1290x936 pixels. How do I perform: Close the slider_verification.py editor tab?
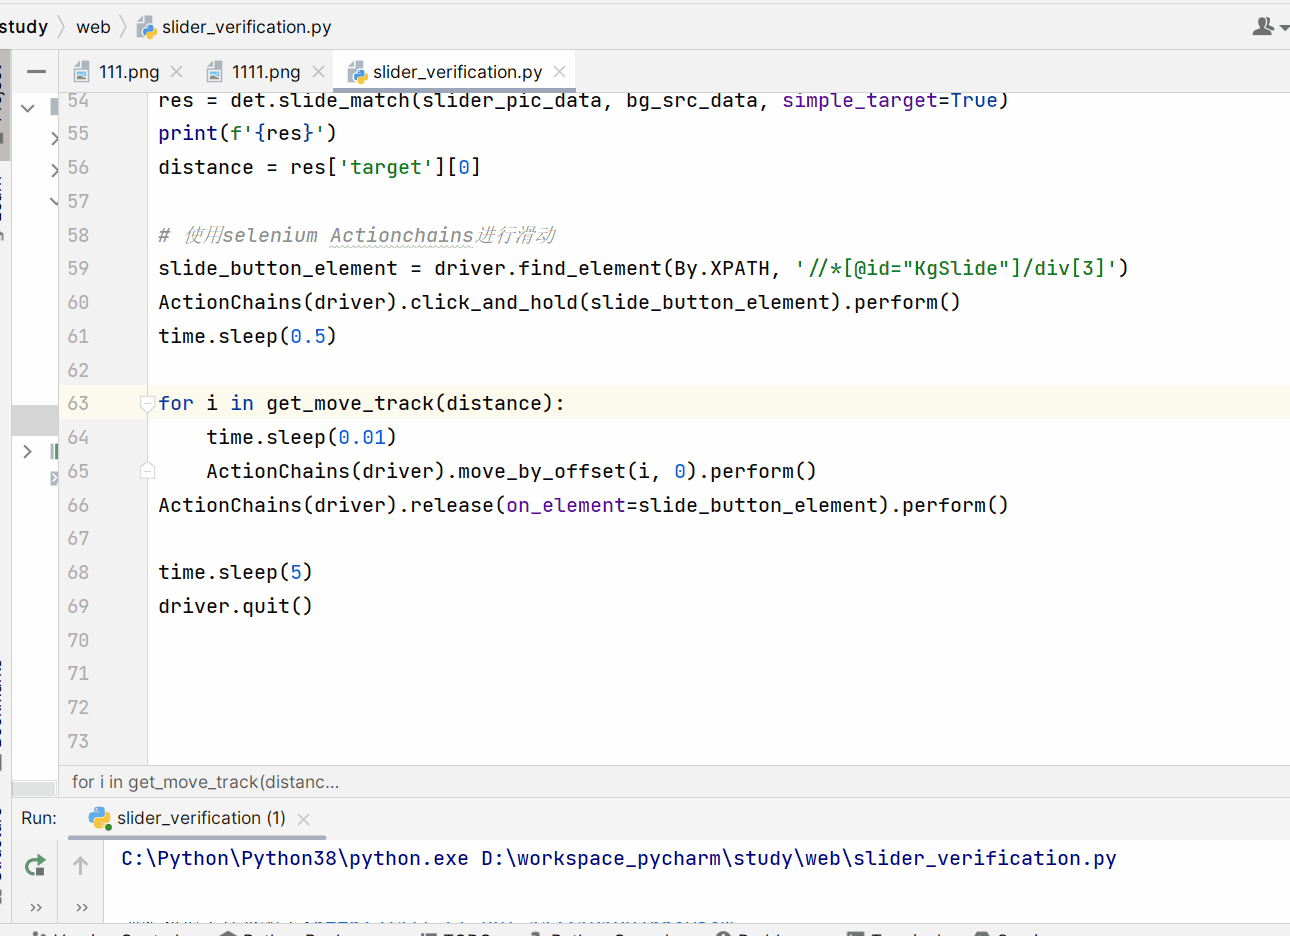tap(560, 72)
